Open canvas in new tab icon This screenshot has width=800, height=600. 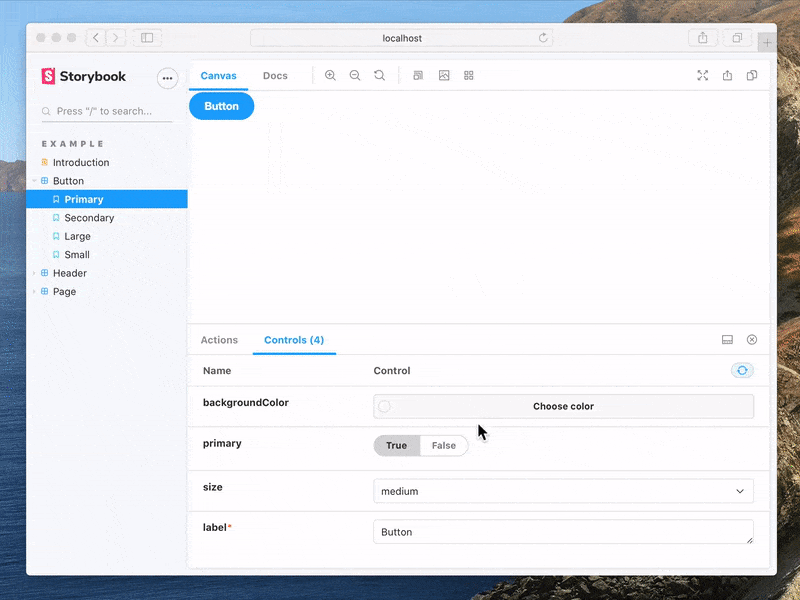727,76
